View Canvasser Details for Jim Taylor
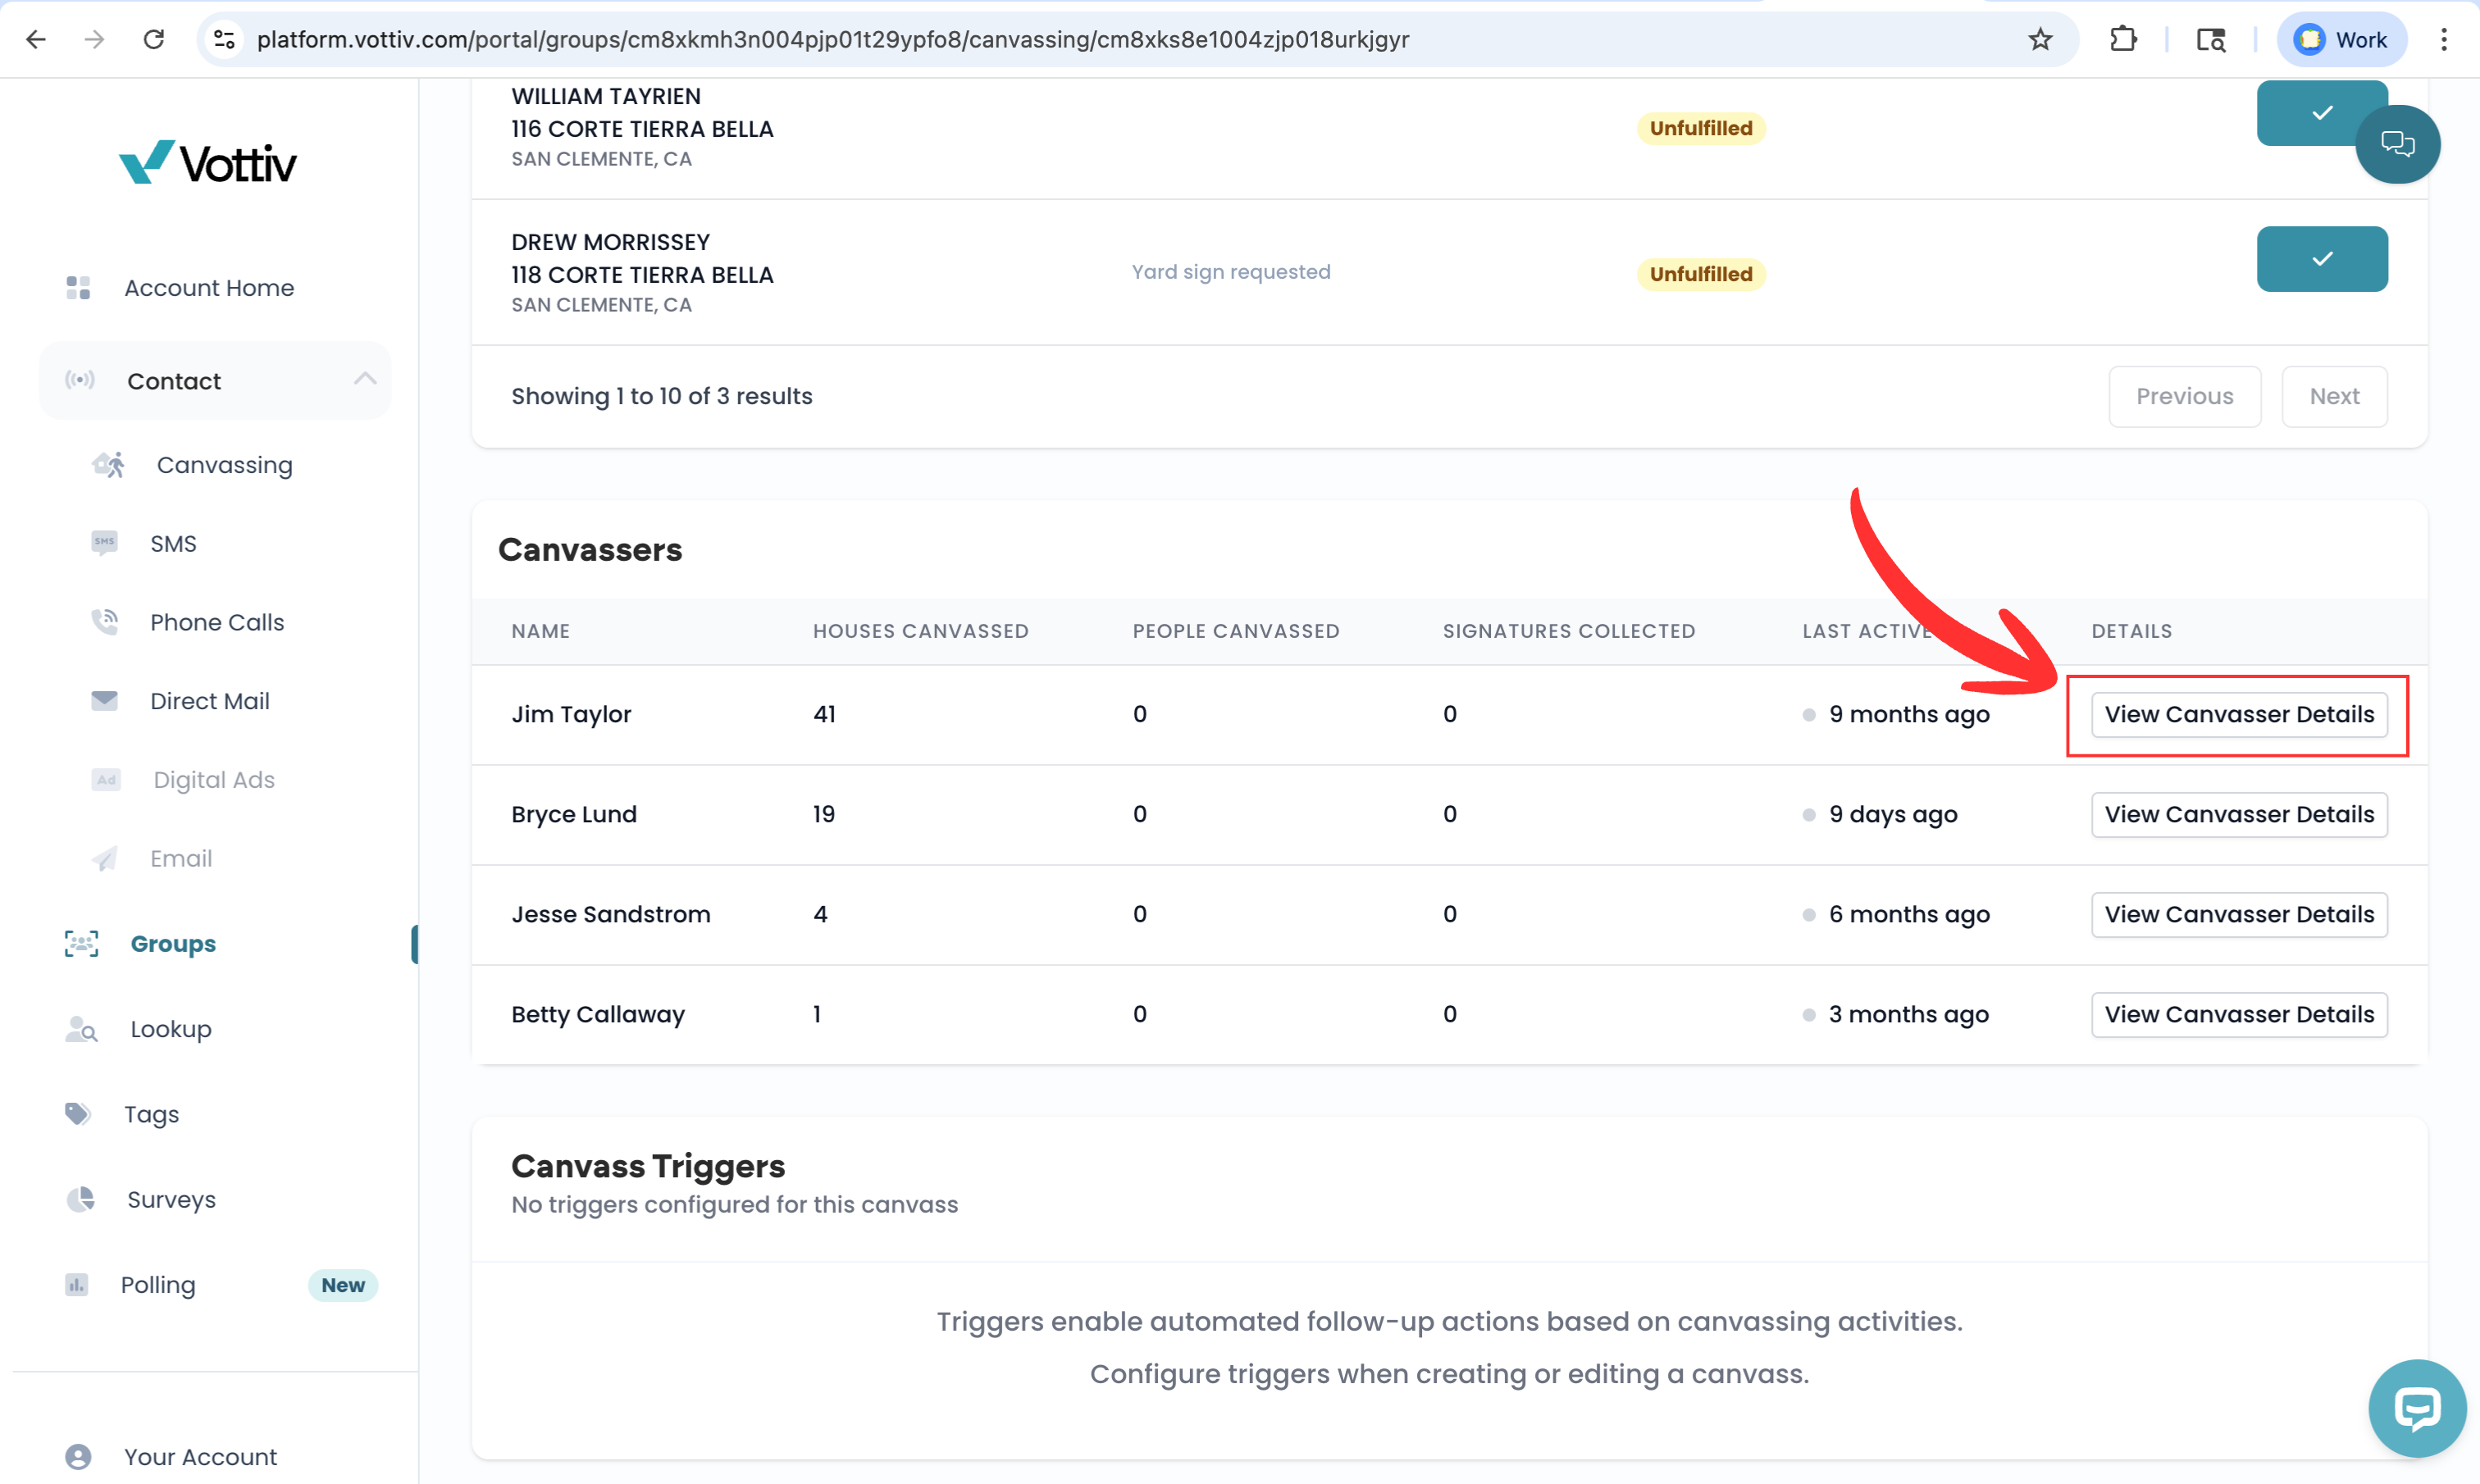 coord(2239,715)
